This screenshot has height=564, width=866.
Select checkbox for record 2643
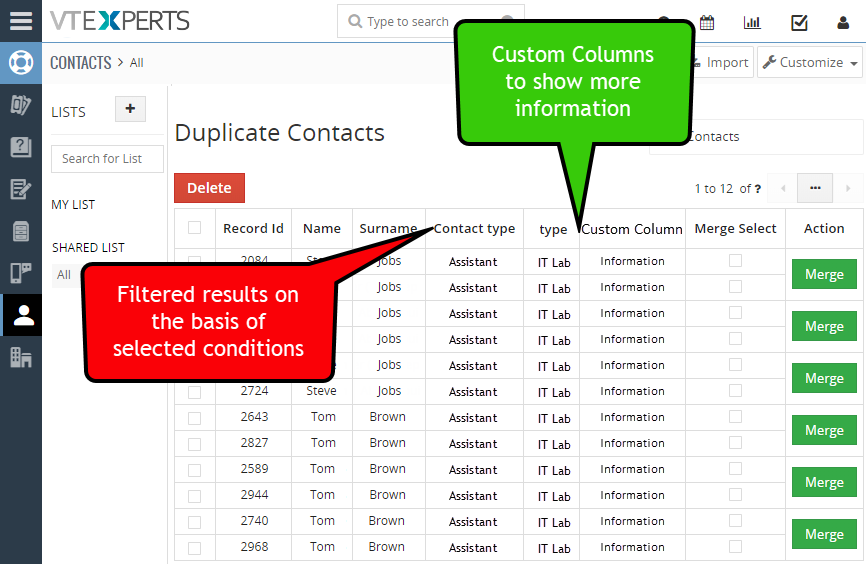[194, 418]
